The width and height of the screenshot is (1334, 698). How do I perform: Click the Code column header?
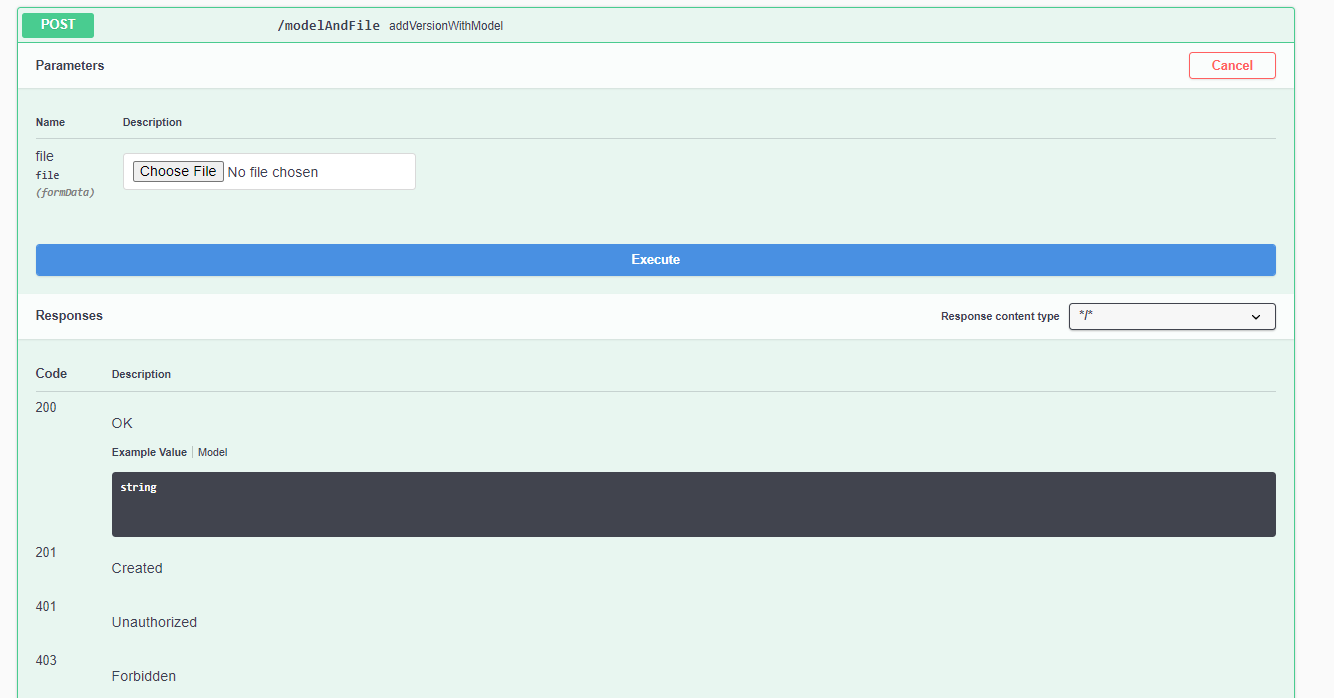coord(51,373)
